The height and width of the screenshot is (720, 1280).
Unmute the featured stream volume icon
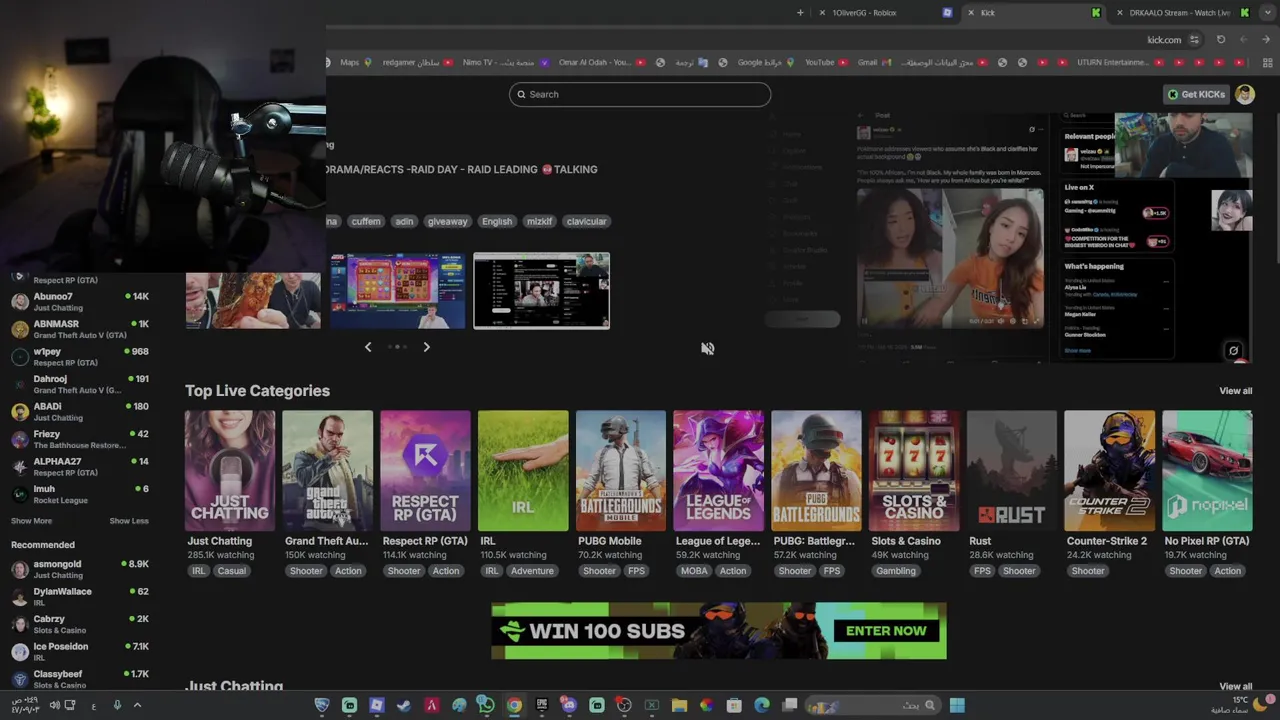pyautogui.click(x=707, y=348)
